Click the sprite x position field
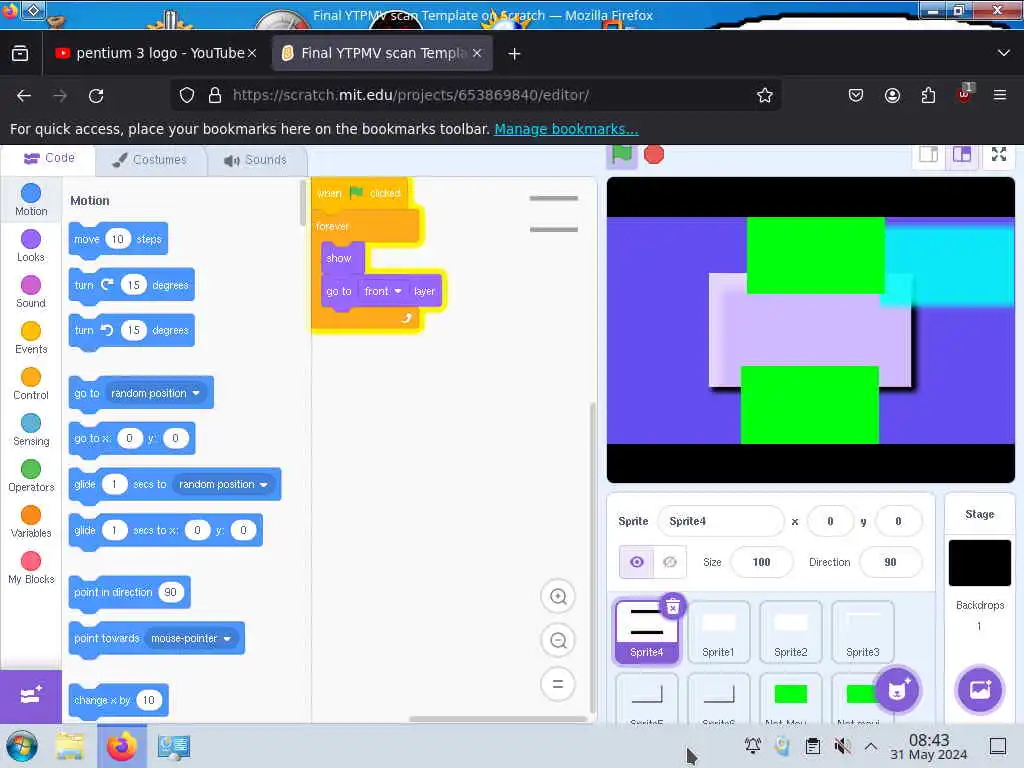 (x=830, y=521)
